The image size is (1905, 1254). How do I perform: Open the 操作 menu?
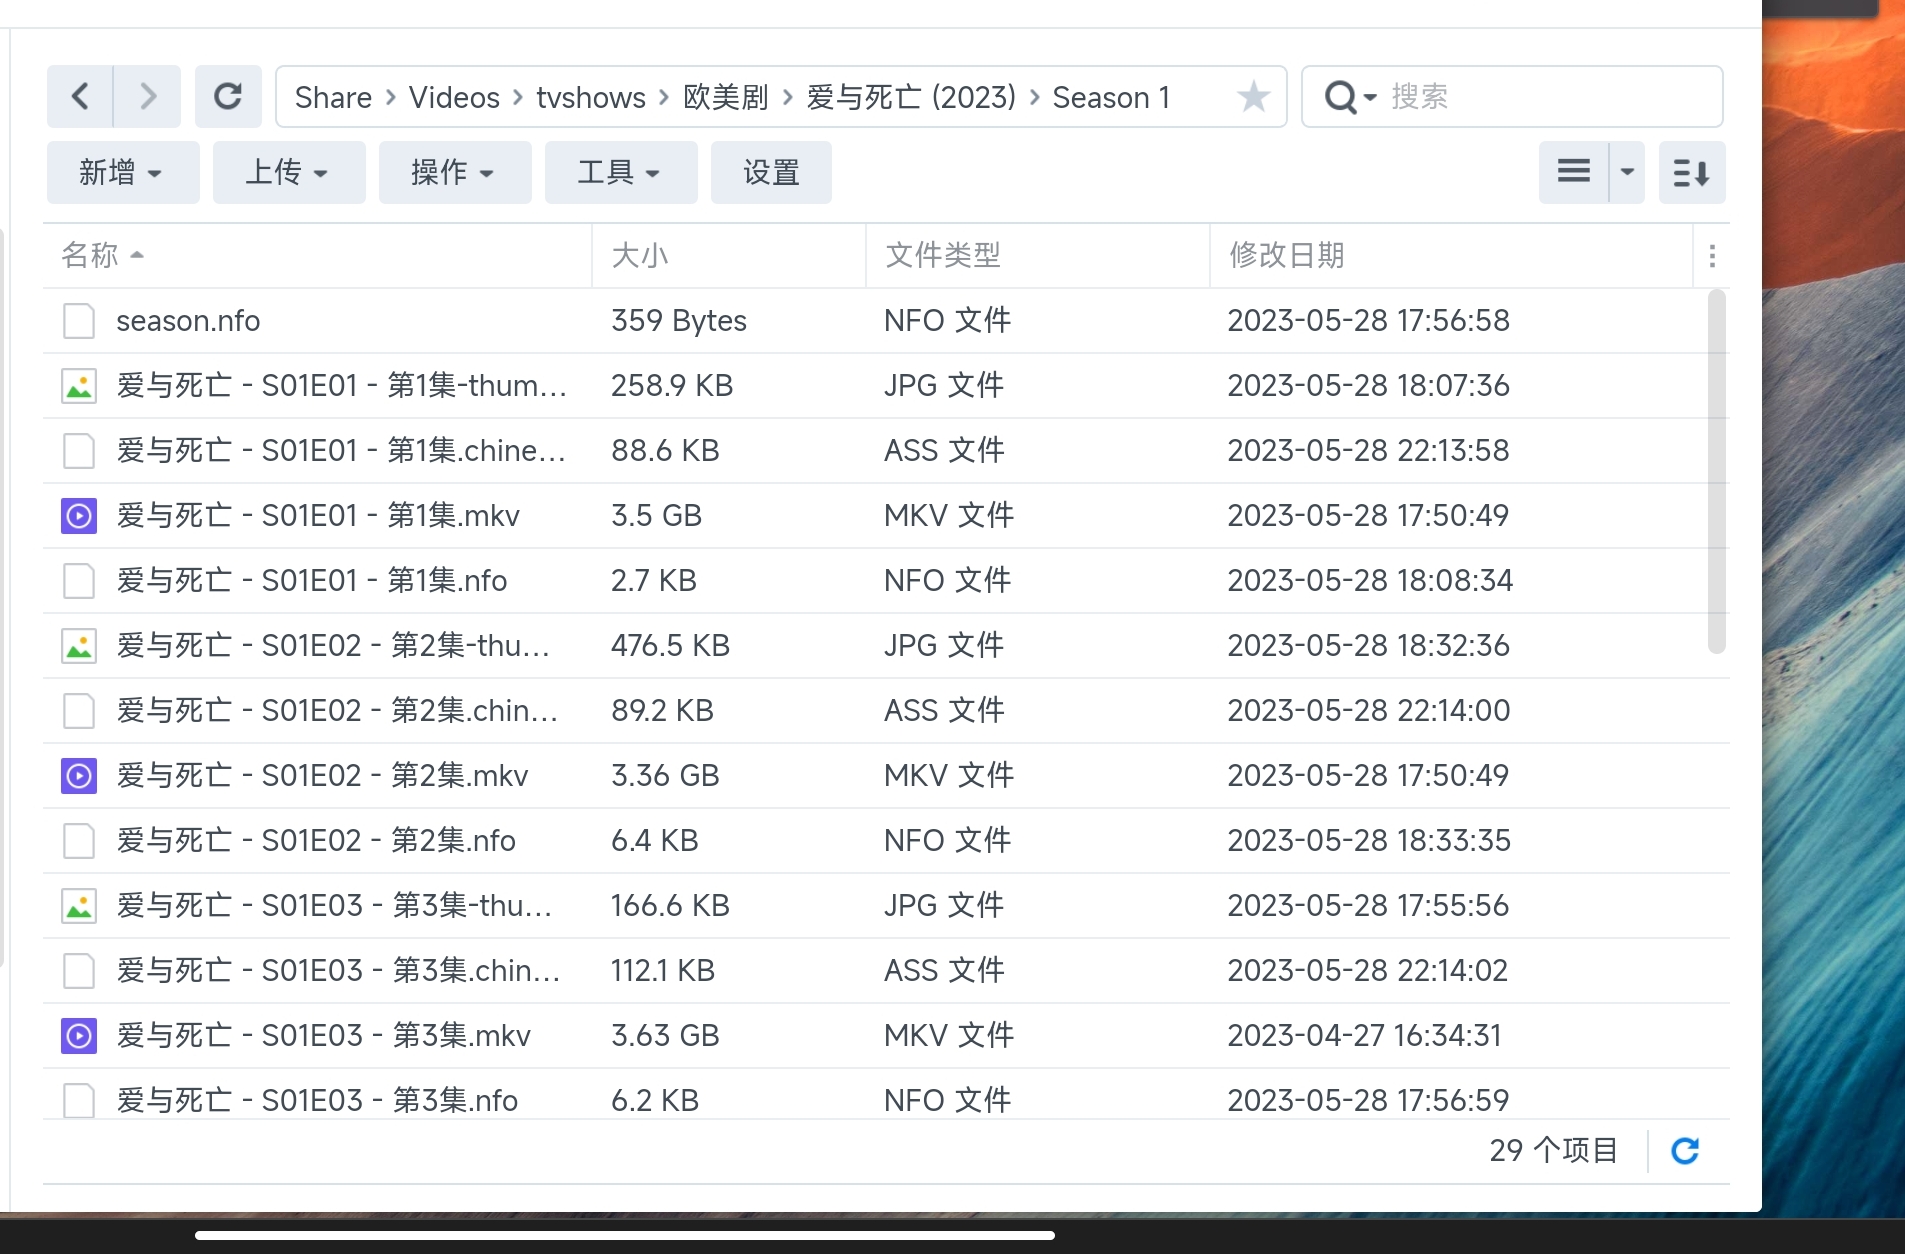click(454, 172)
